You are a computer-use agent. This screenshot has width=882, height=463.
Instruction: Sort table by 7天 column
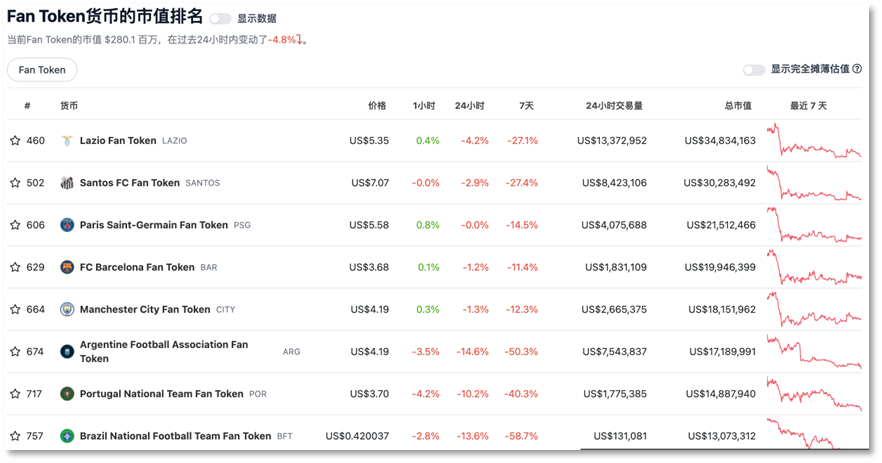point(526,106)
